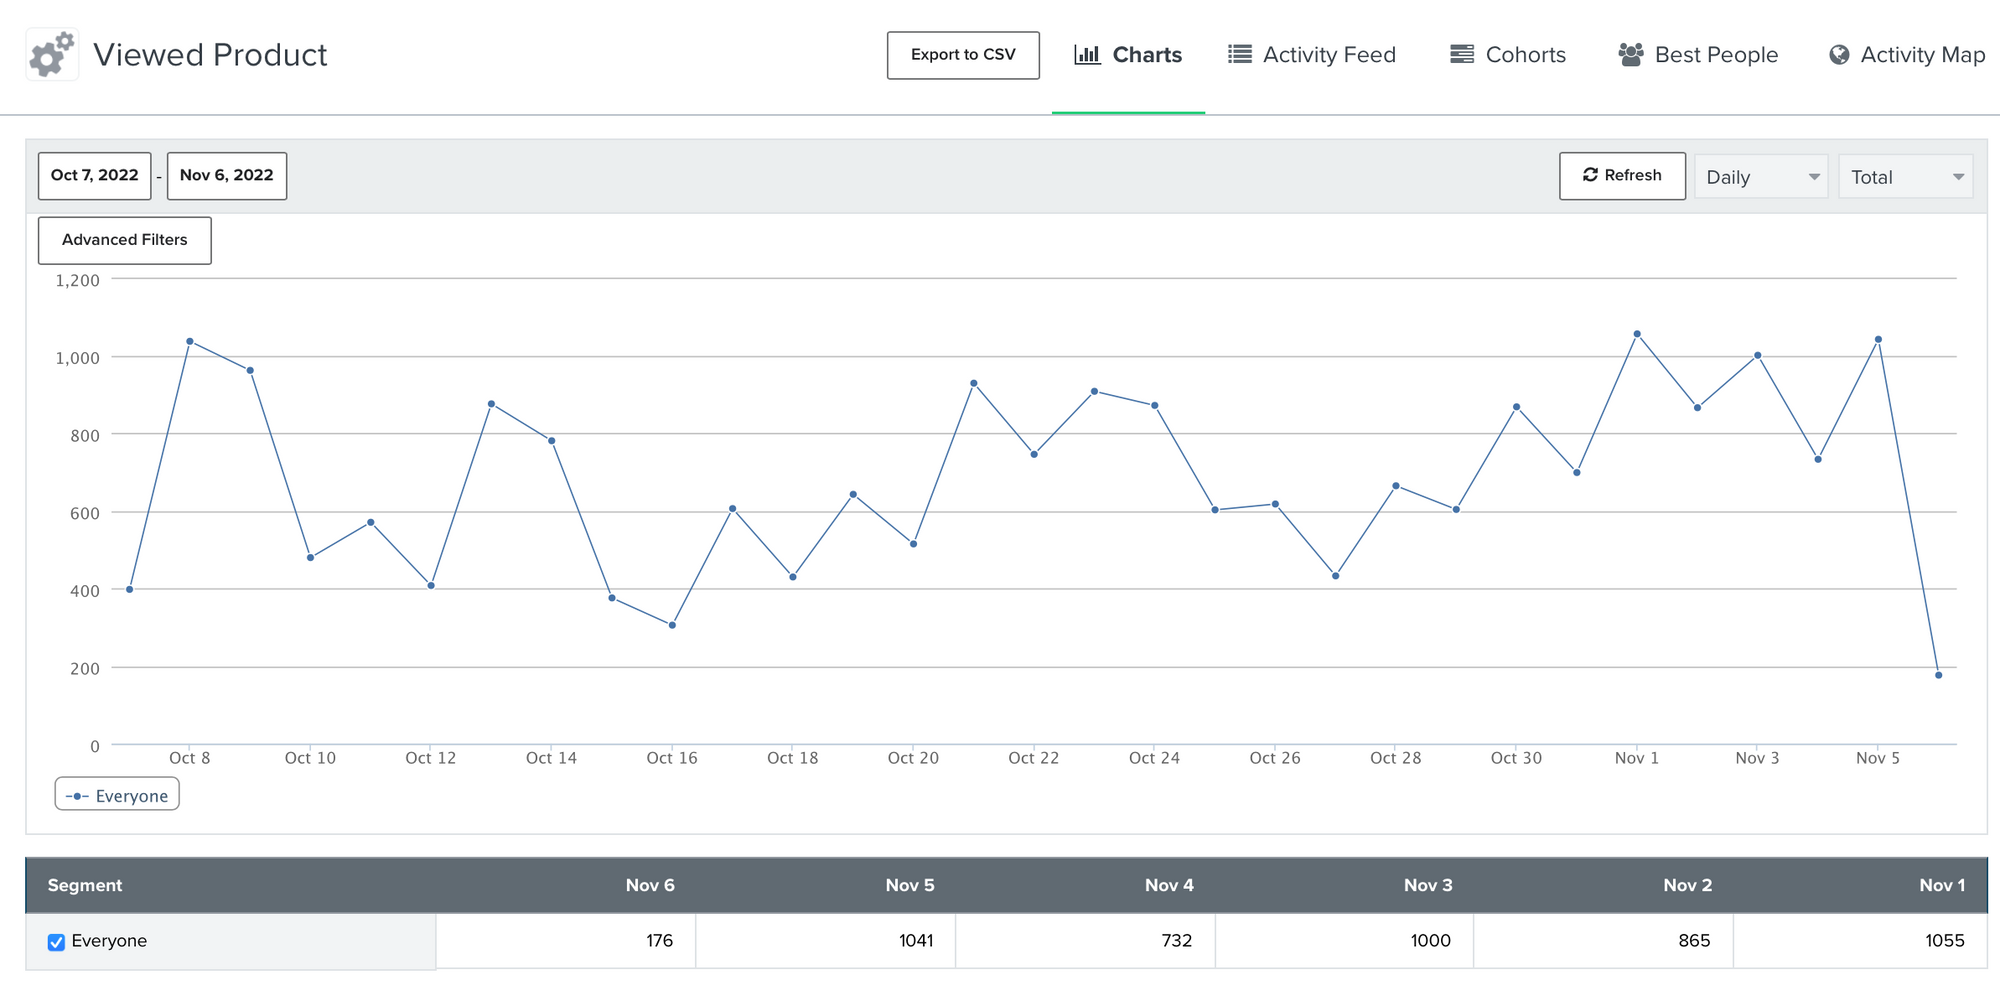2000x981 pixels.
Task: Click the Cohorts table icon
Action: tap(1462, 55)
